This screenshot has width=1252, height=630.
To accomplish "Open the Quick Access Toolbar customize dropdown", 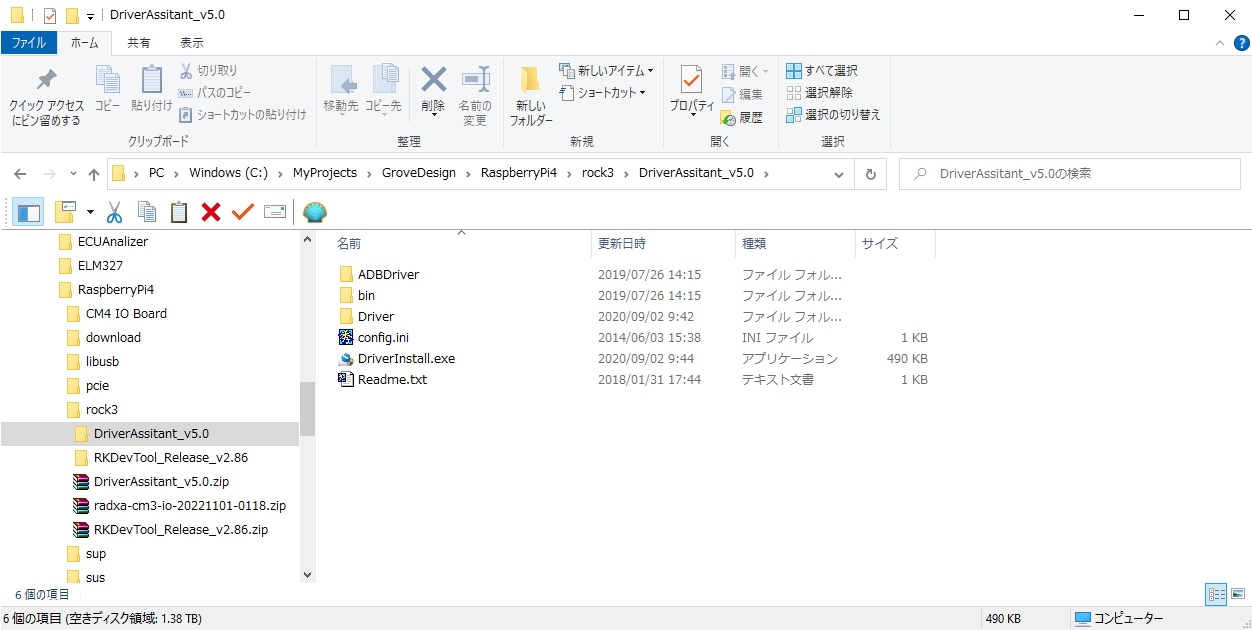I will [x=90, y=17].
